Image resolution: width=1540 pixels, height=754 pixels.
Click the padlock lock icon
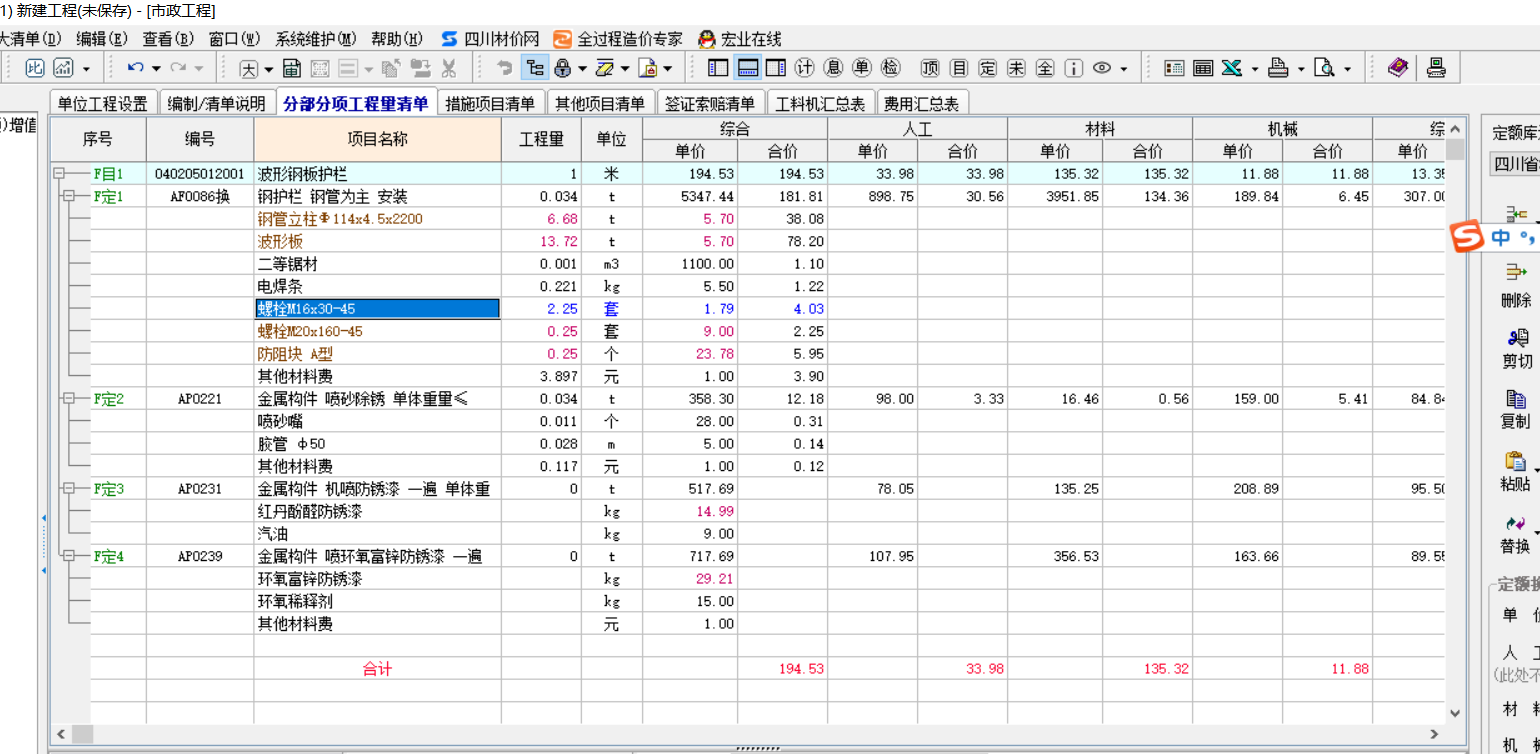click(562, 68)
